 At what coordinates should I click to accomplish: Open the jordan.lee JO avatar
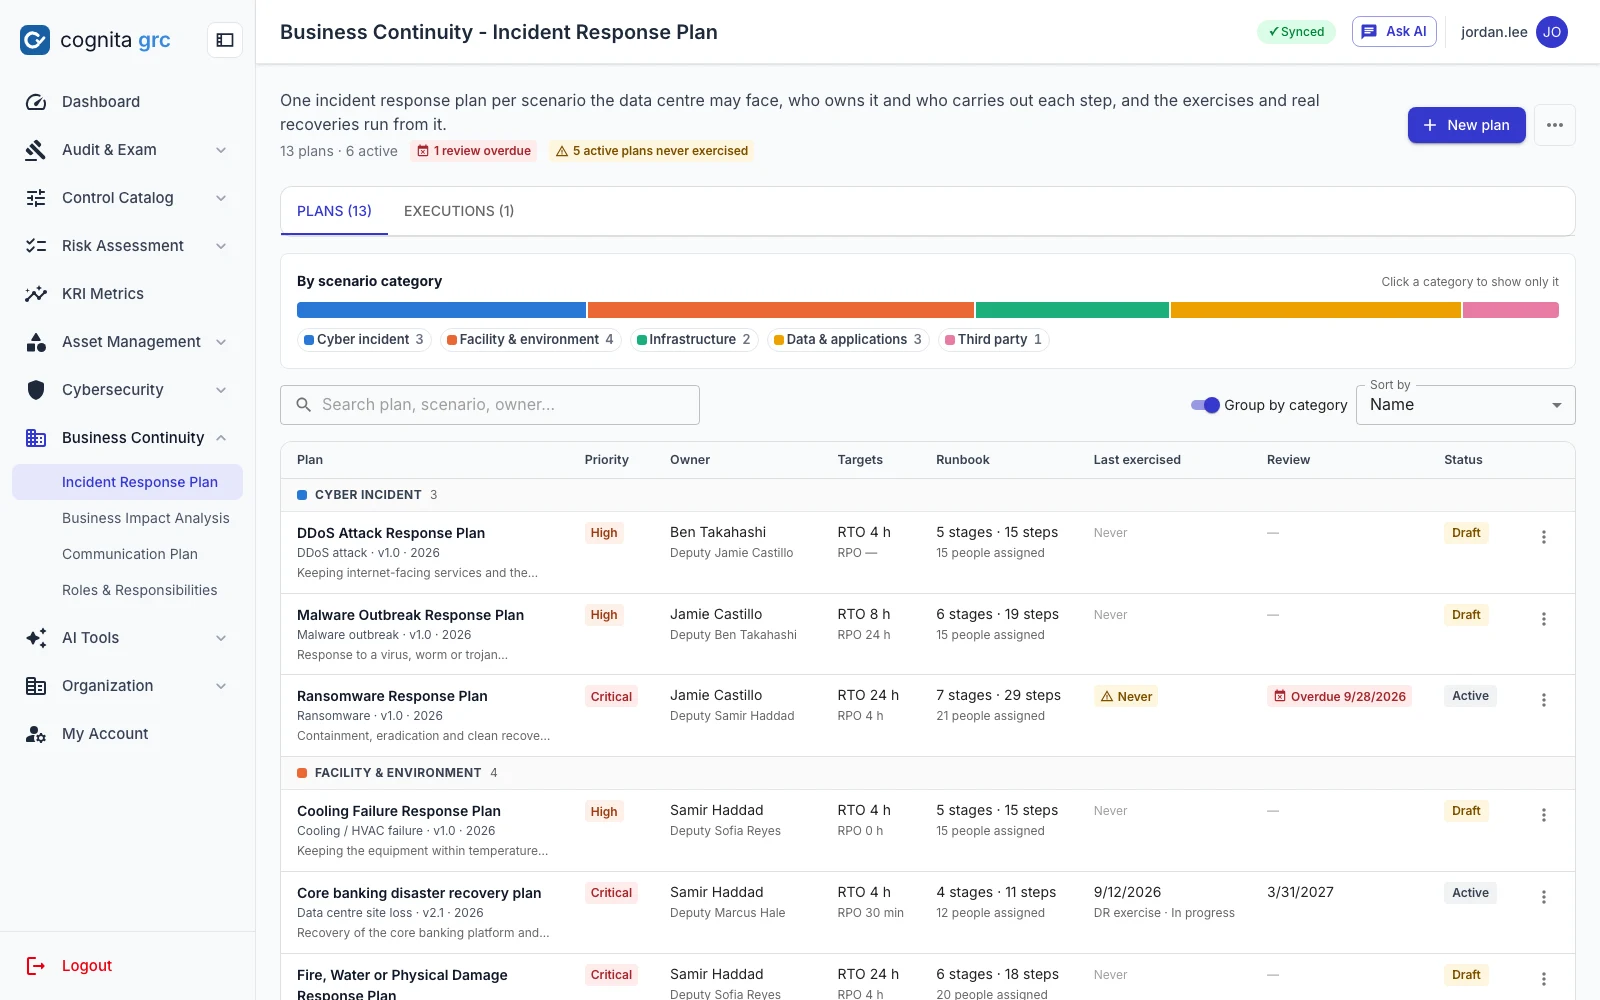(1552, 32)
